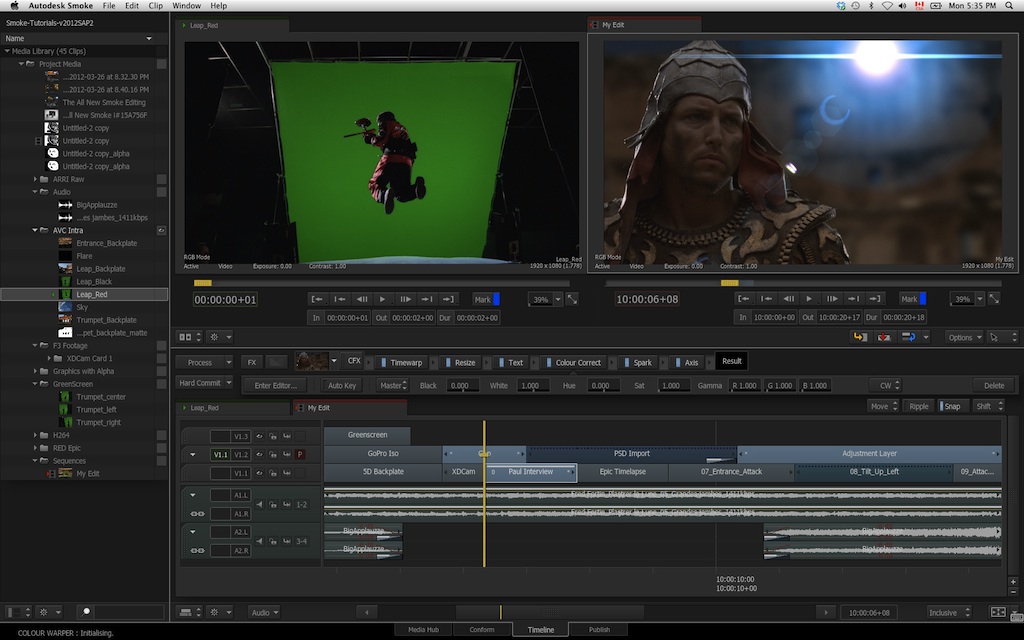Click the Leap_Backplate clip thumbnail icon
Screen dimensions: 1024x640
coord(65,268)
